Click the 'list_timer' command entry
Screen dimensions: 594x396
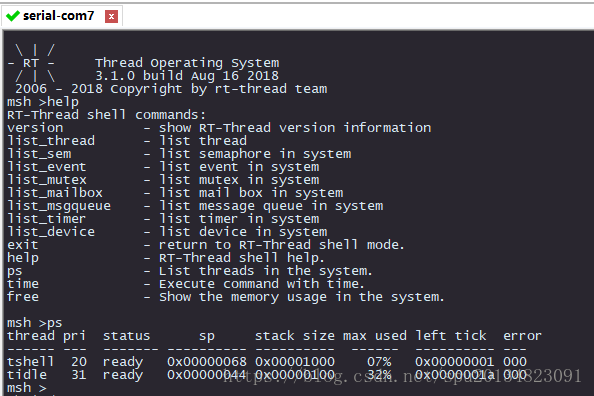coord(47,219)
